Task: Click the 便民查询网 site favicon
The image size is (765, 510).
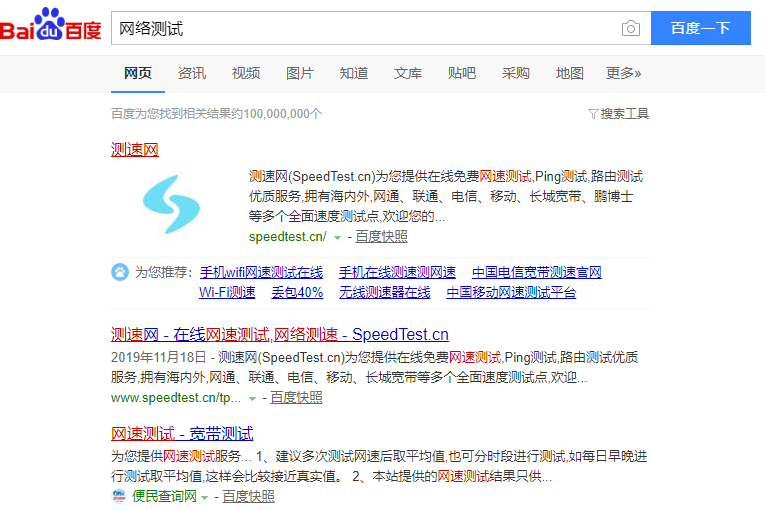Action: point(119,496)
